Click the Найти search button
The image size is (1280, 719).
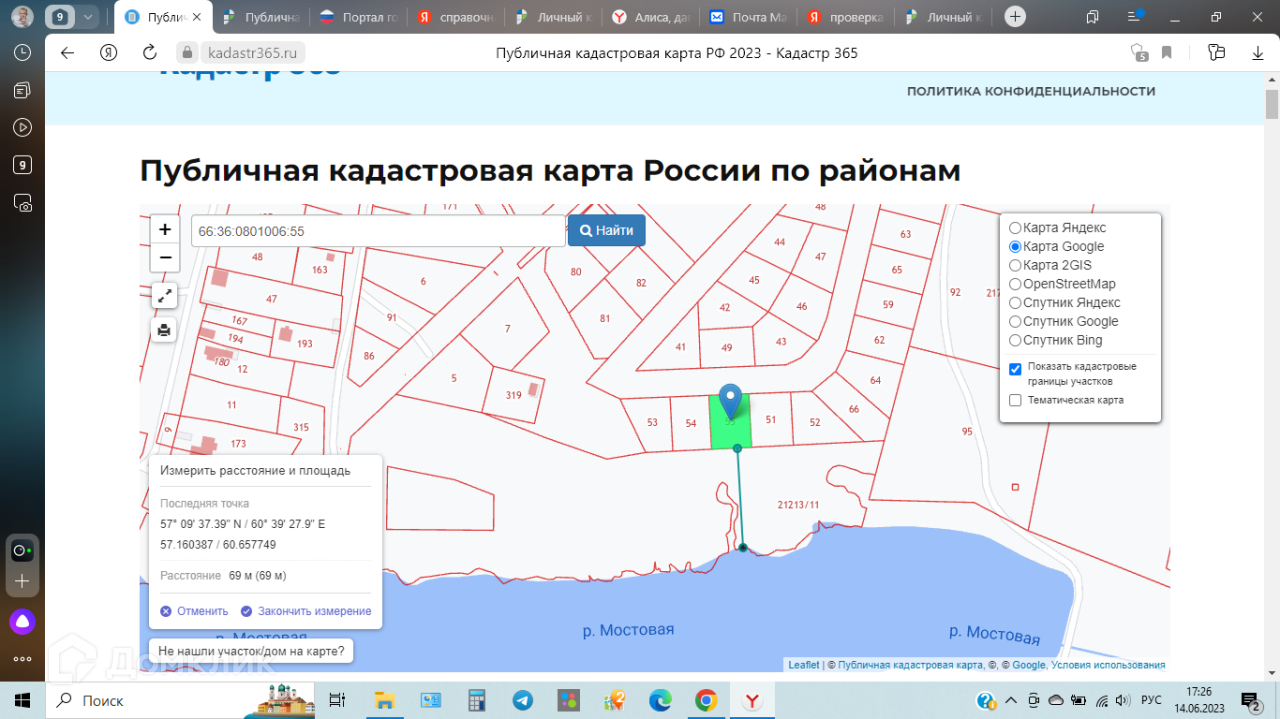click(606, 230)
